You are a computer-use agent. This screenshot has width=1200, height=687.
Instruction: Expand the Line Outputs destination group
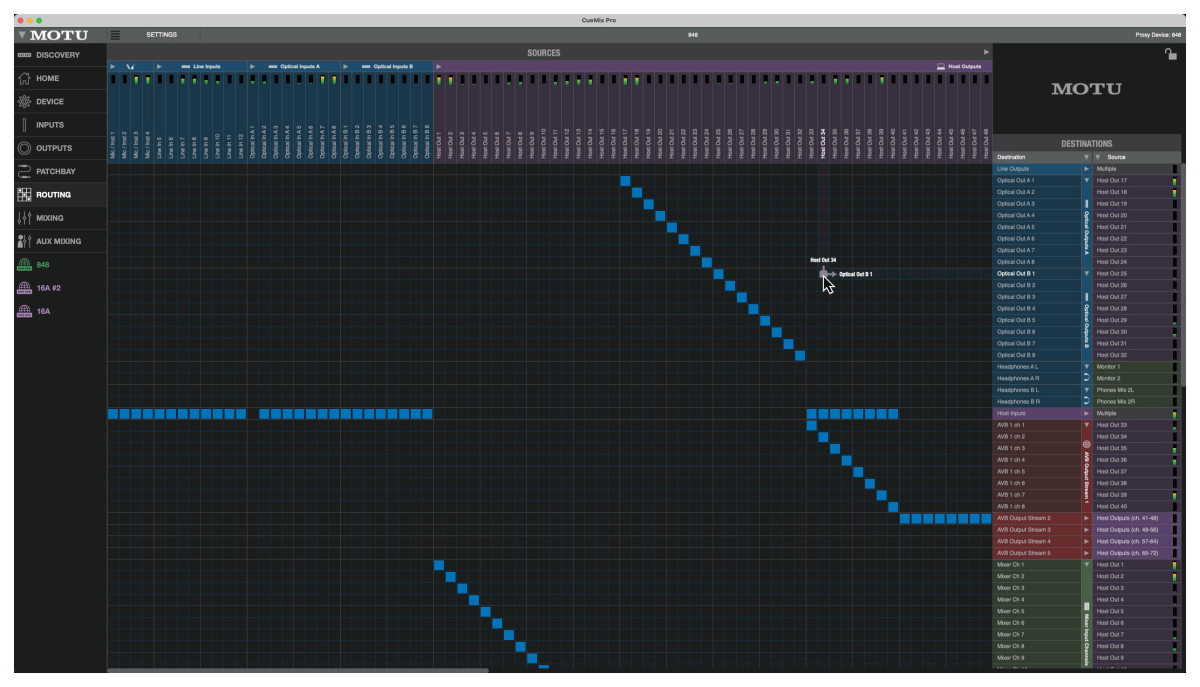(x=1087, y=169)
